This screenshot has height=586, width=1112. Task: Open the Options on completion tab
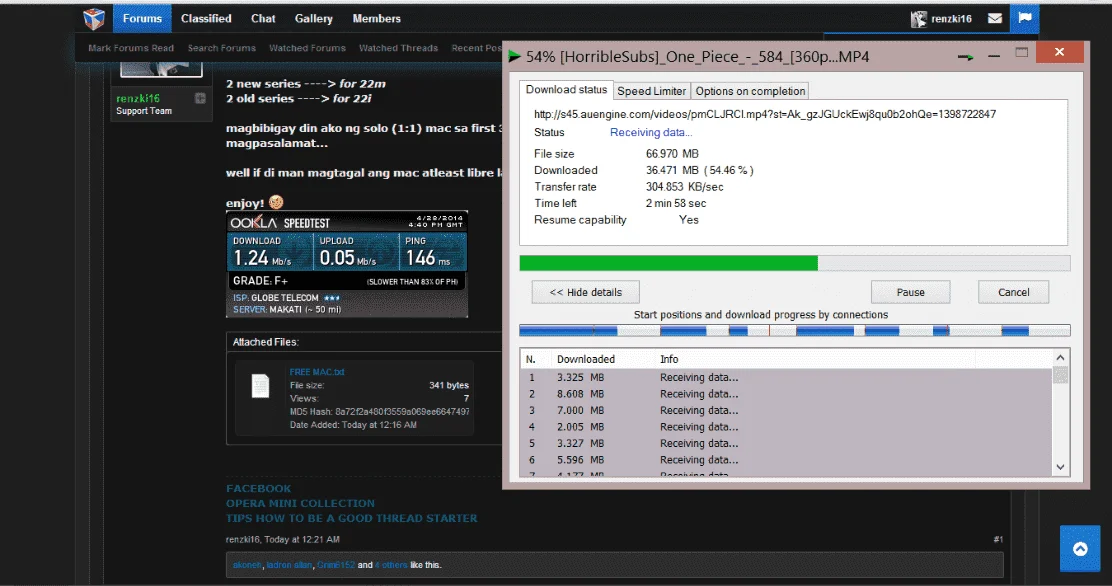[750, 91]
